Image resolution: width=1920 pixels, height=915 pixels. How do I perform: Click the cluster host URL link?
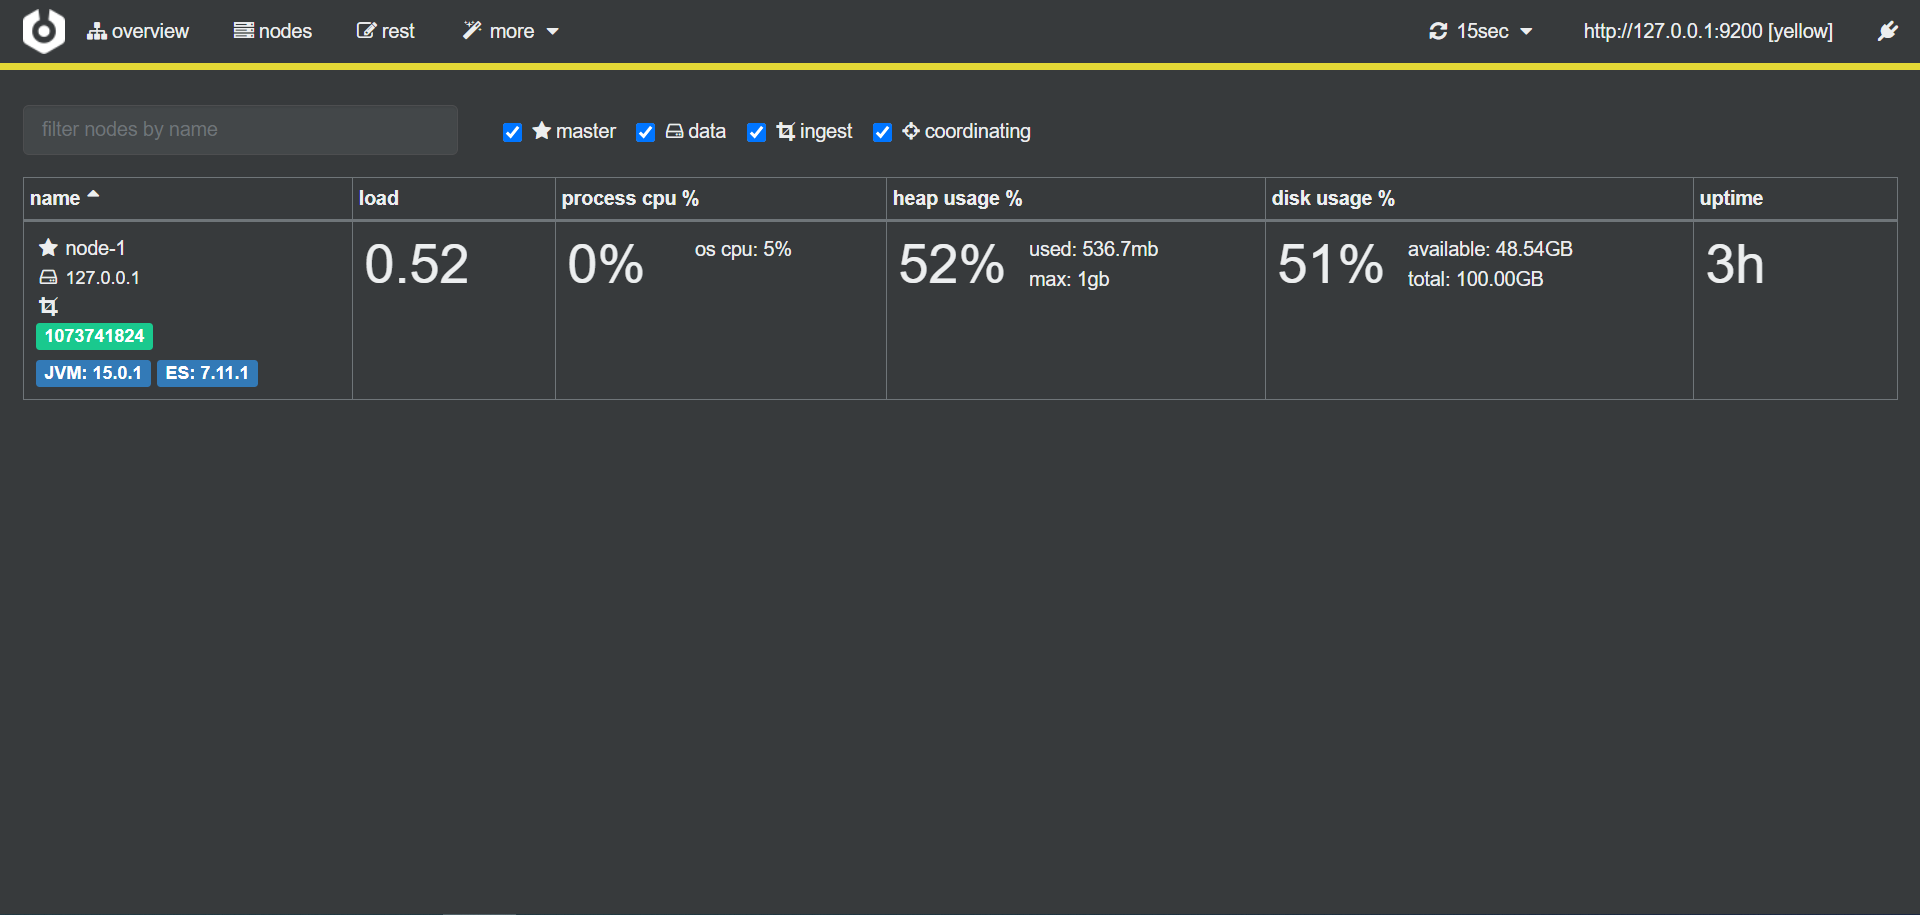(x=1707, y=31)
